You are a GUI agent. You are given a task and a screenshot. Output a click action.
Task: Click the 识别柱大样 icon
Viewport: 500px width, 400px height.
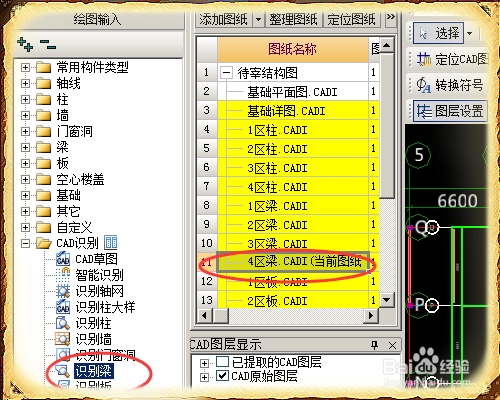(63, 307)
